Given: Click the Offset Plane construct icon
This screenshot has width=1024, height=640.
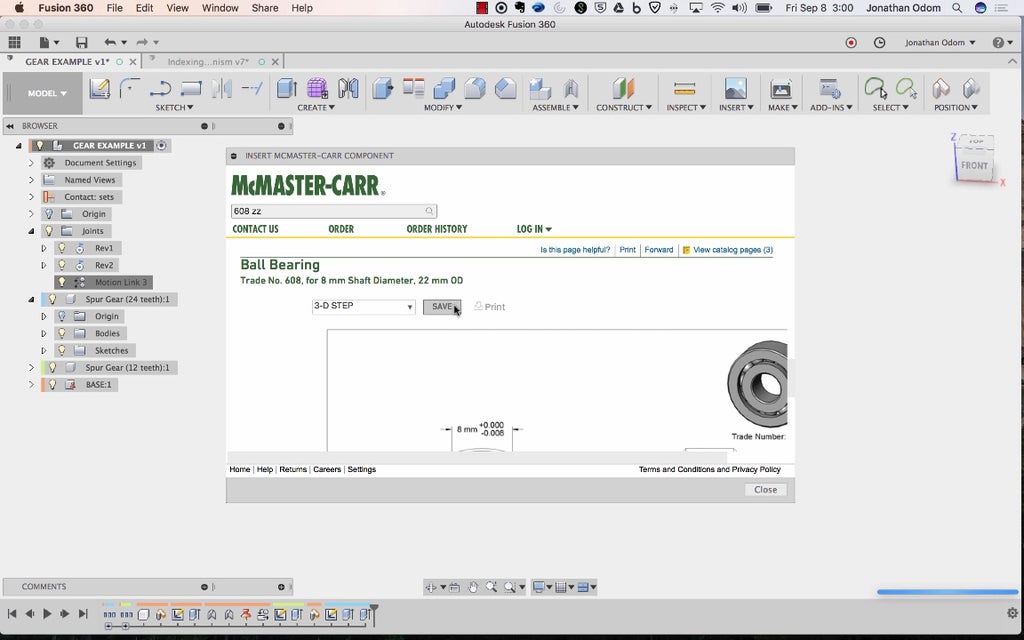Looking at the screenshot, I should pyautogui.click(x=623, y=88).
